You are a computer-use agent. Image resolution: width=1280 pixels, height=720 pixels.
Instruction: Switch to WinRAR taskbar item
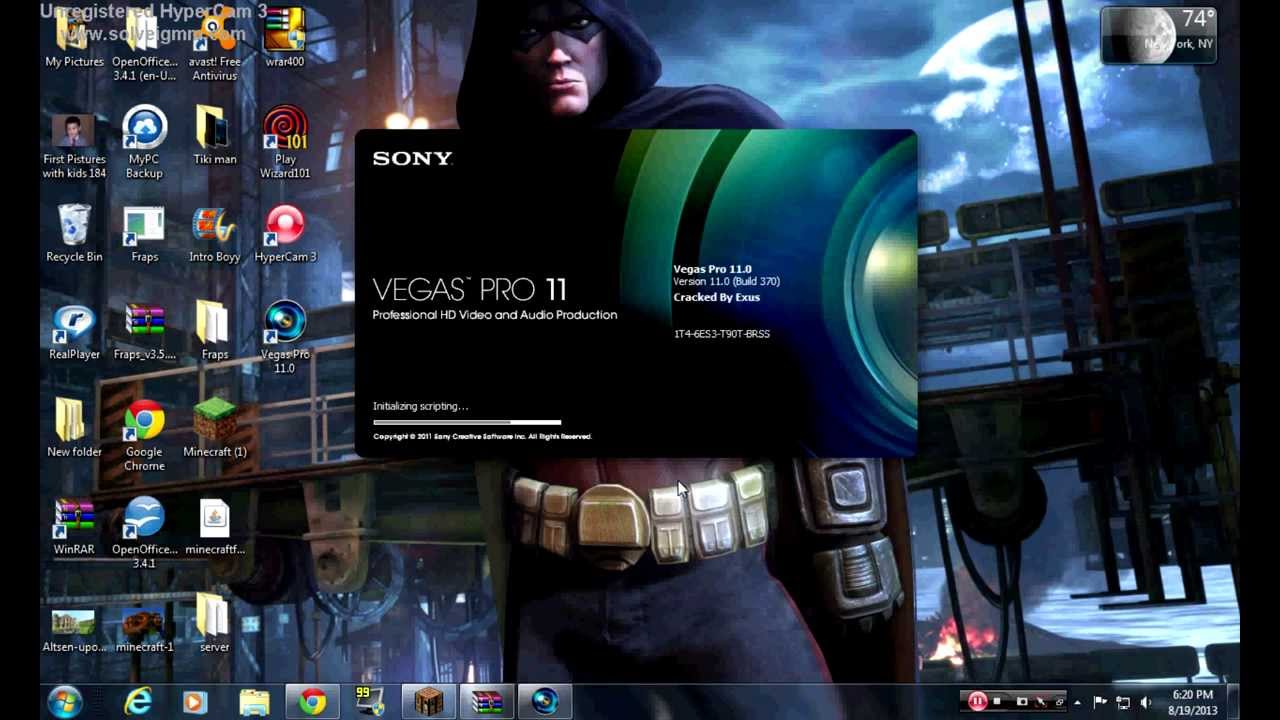pos(487,702)
